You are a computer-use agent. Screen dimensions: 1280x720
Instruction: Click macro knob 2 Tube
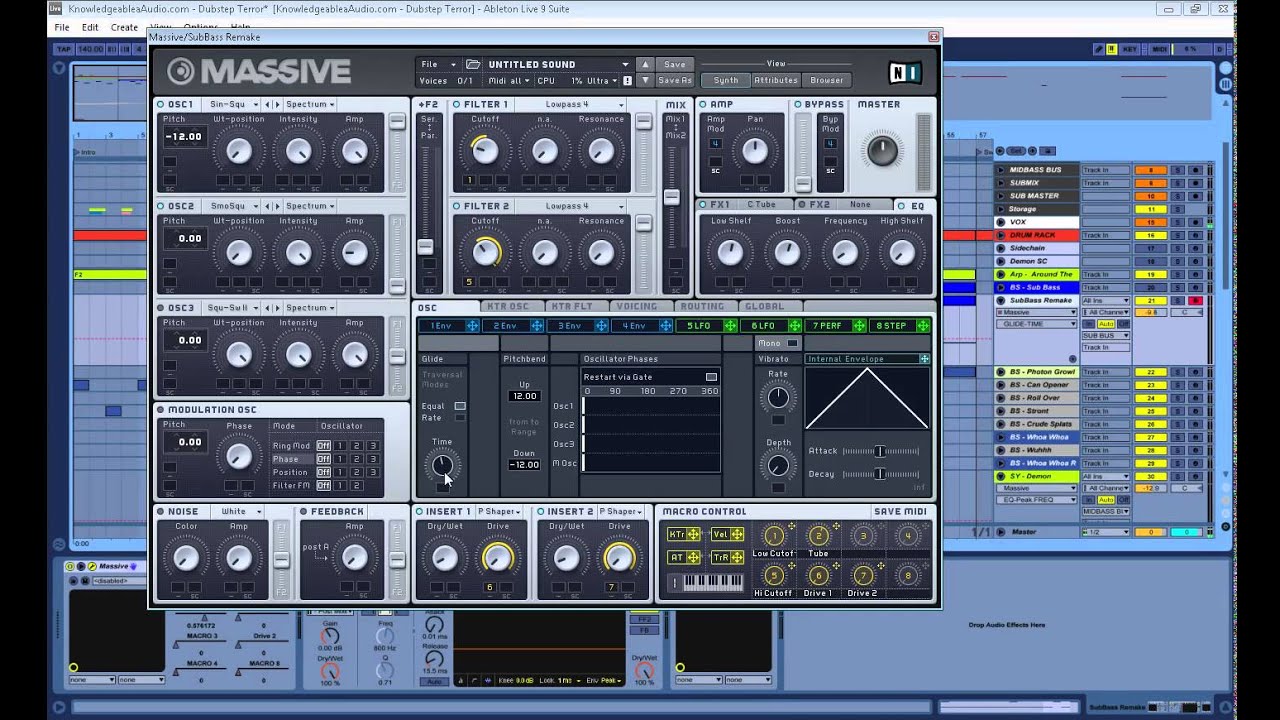tap(818, 537)
